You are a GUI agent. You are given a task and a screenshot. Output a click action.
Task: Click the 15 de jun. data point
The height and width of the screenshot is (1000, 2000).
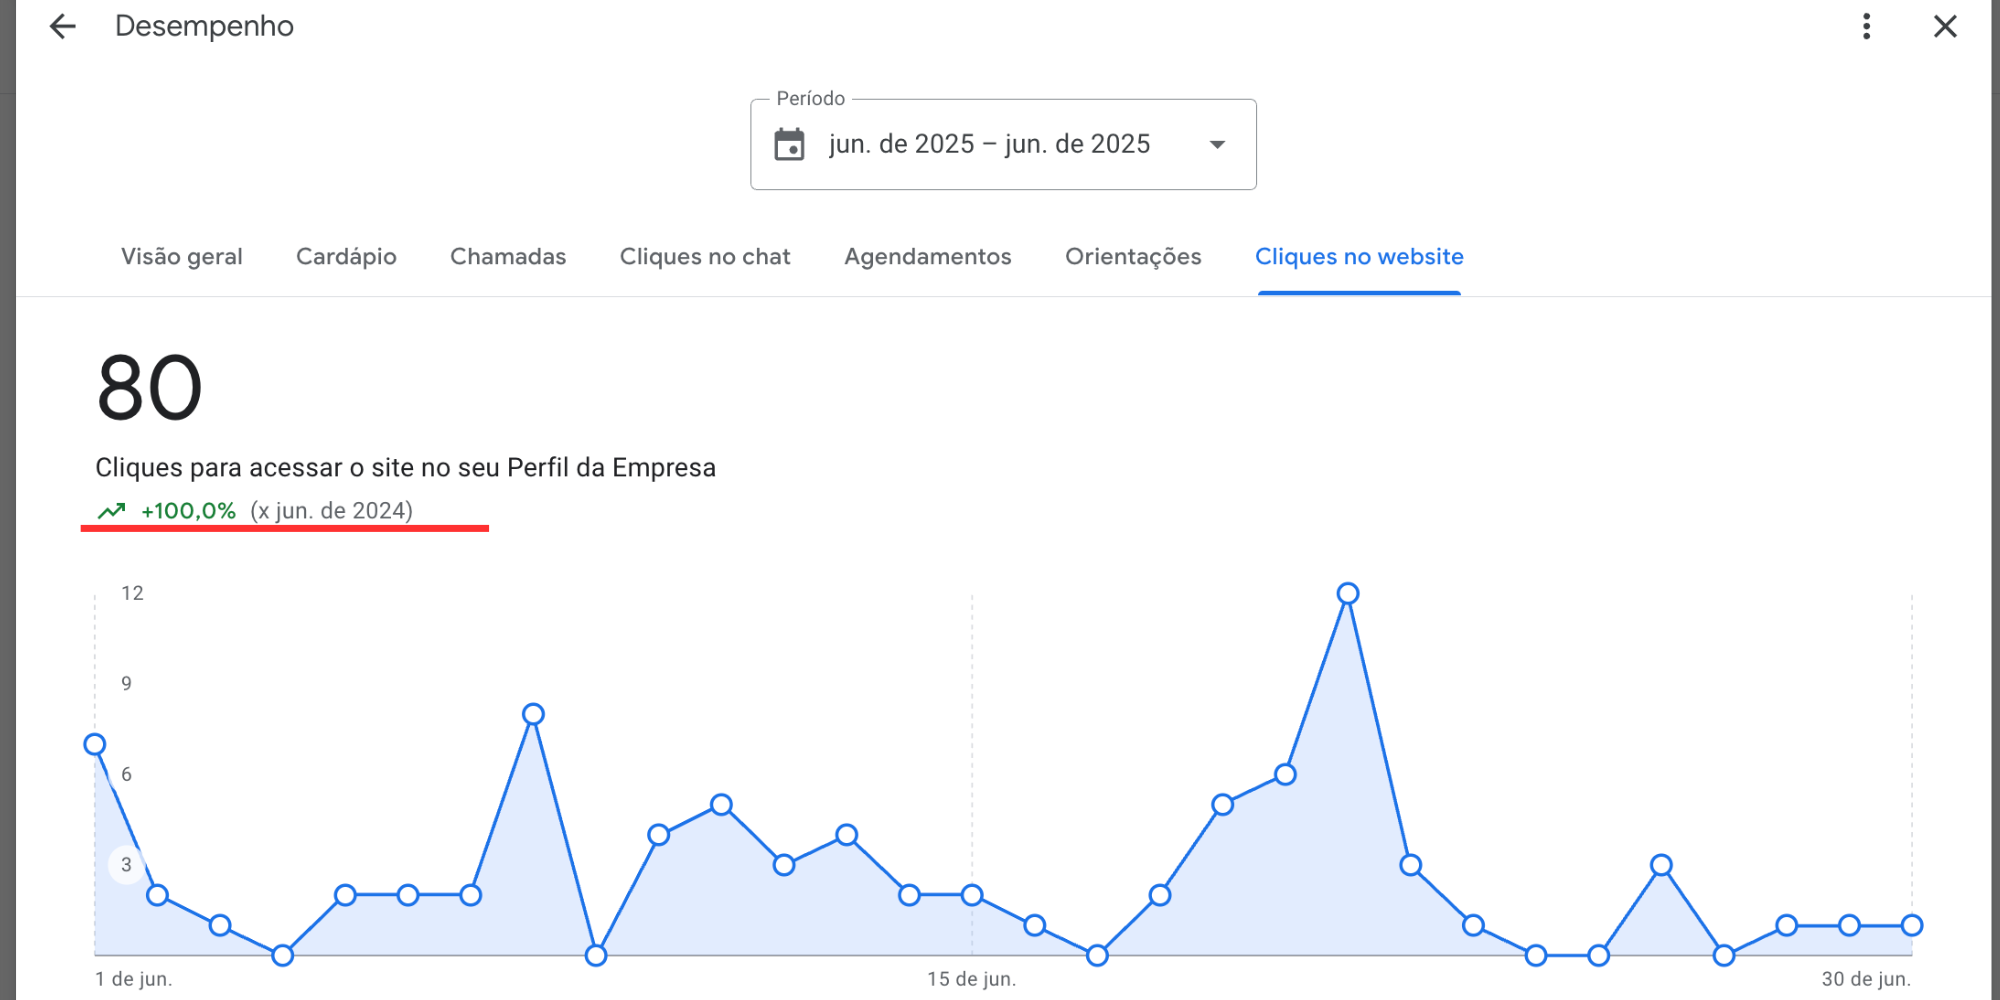[x=972, y=895]
